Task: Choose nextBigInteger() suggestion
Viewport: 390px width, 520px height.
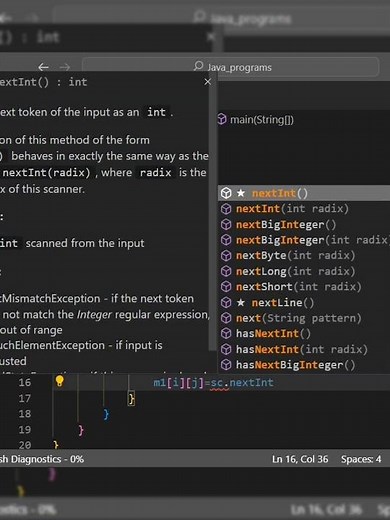Action: pos(304,224)
